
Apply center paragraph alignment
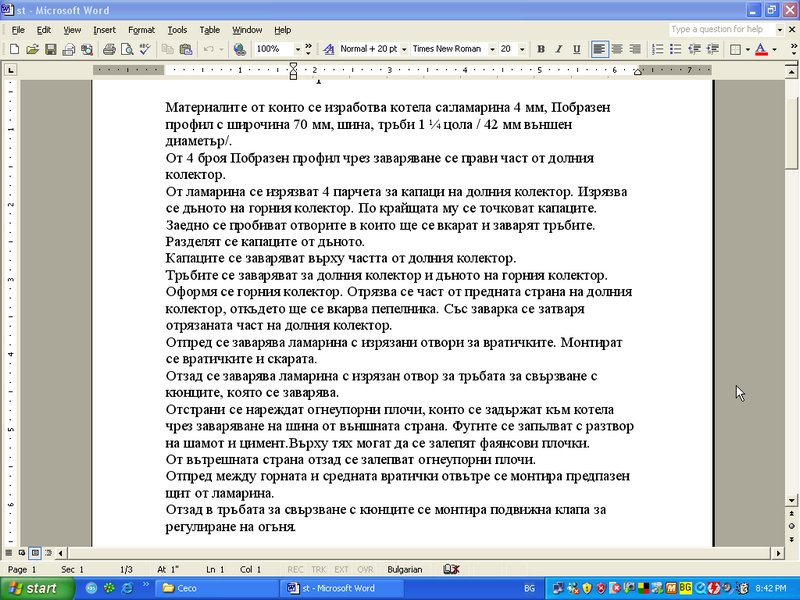615,48
